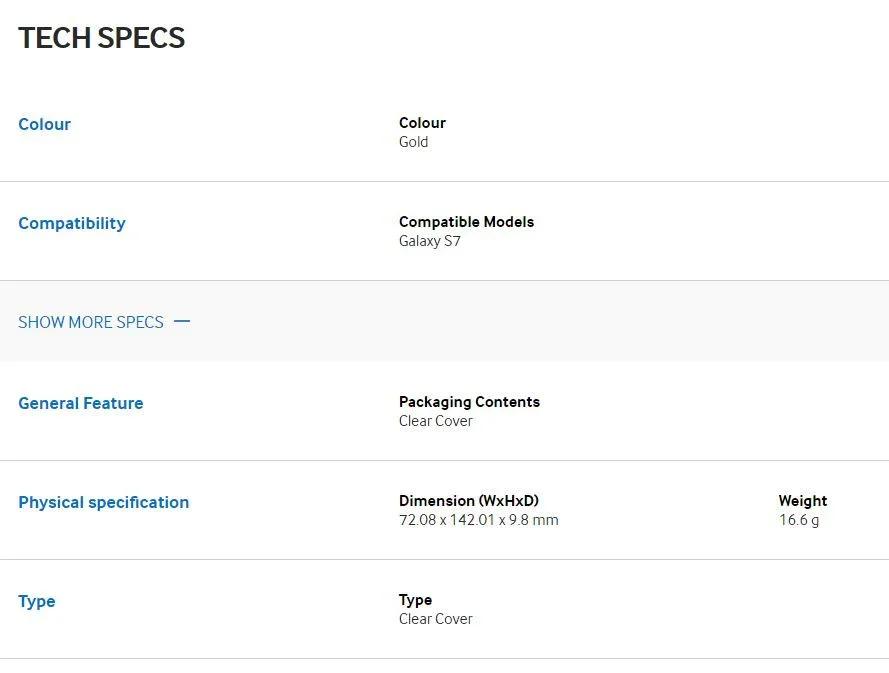Select the General Feature category label

80,403
